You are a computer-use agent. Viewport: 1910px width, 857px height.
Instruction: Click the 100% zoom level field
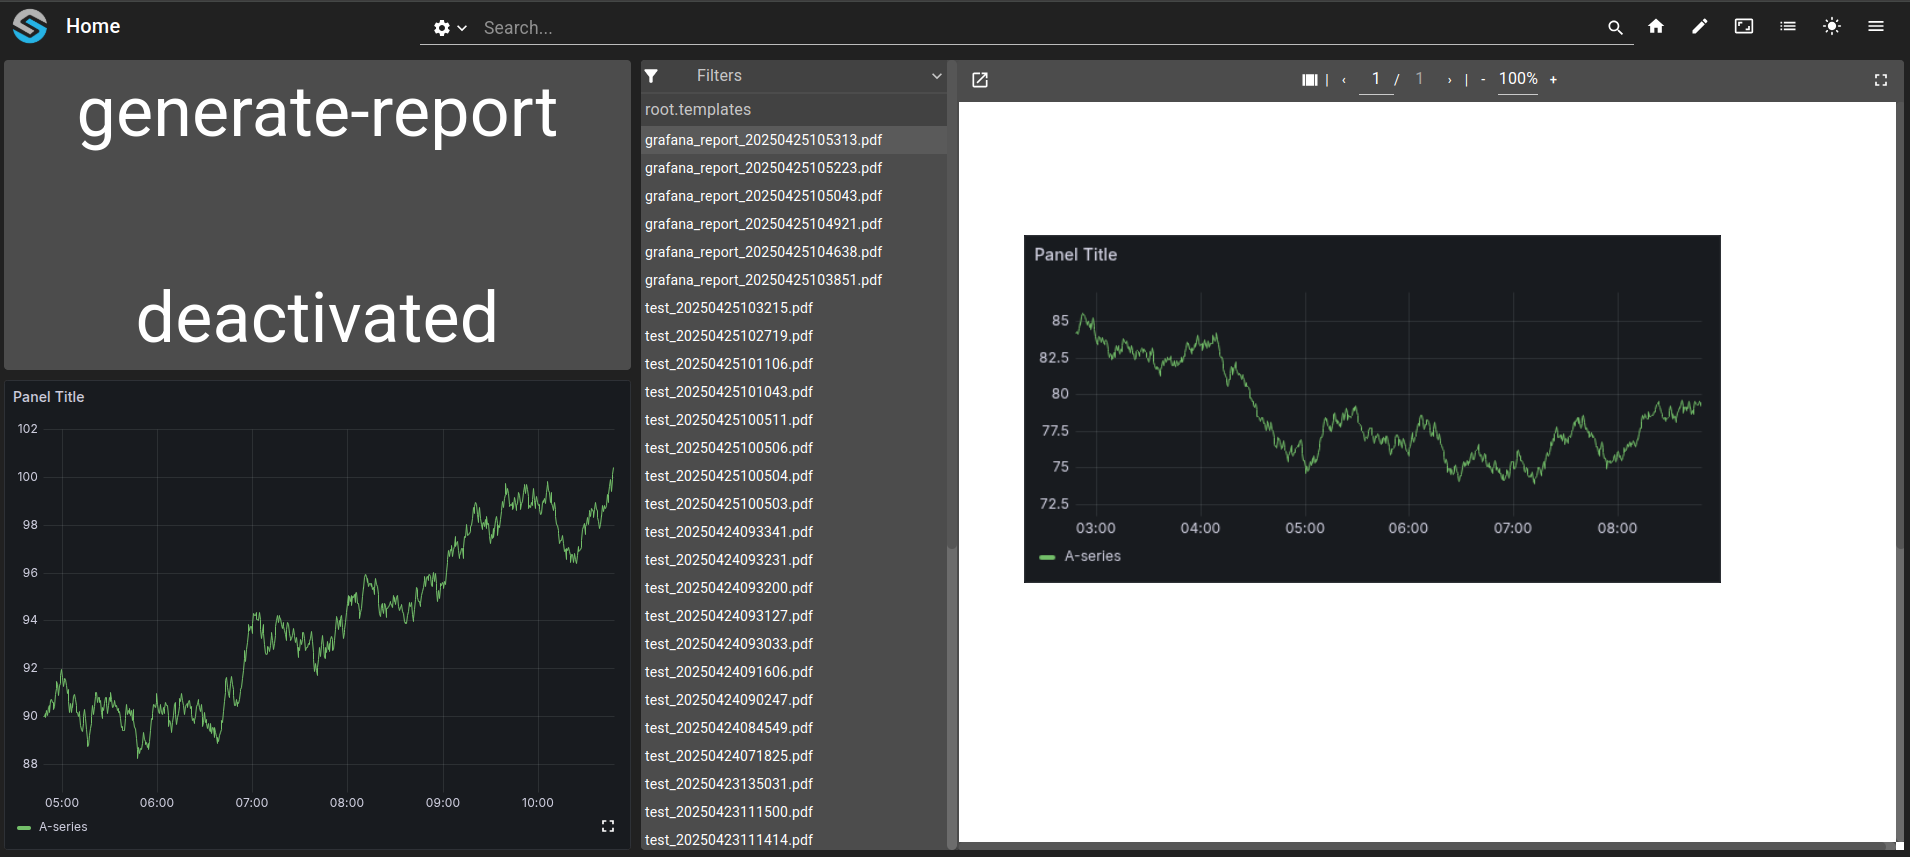[1518, 79]
